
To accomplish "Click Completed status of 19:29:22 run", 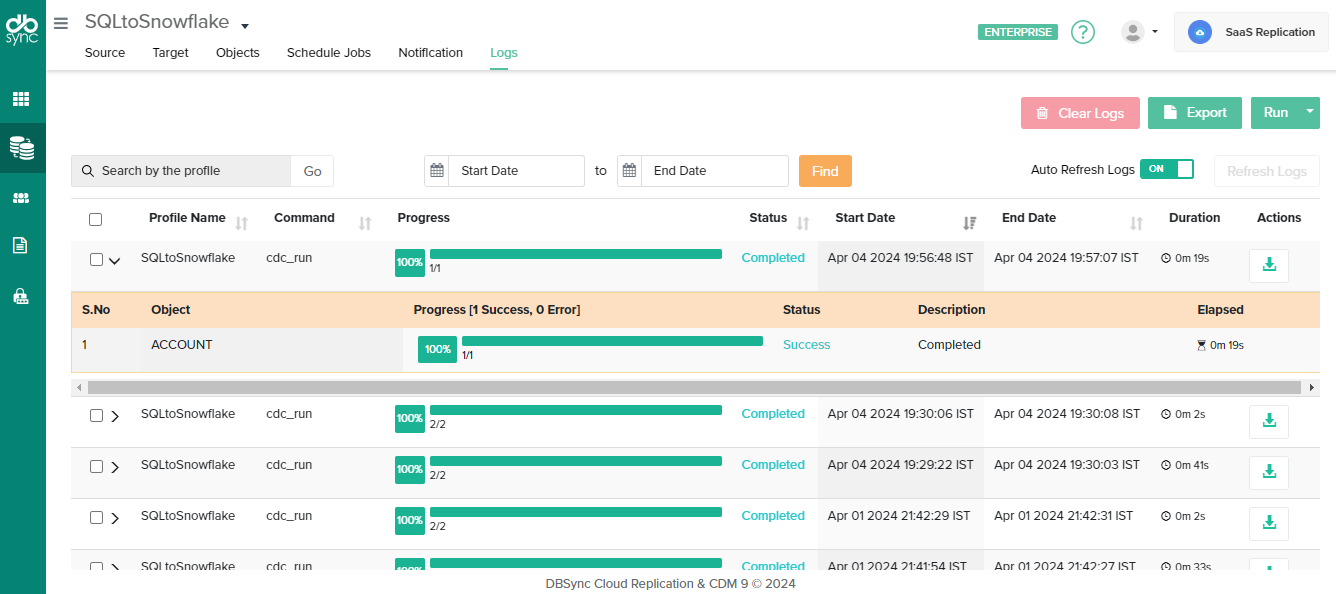I will point(773,465).
